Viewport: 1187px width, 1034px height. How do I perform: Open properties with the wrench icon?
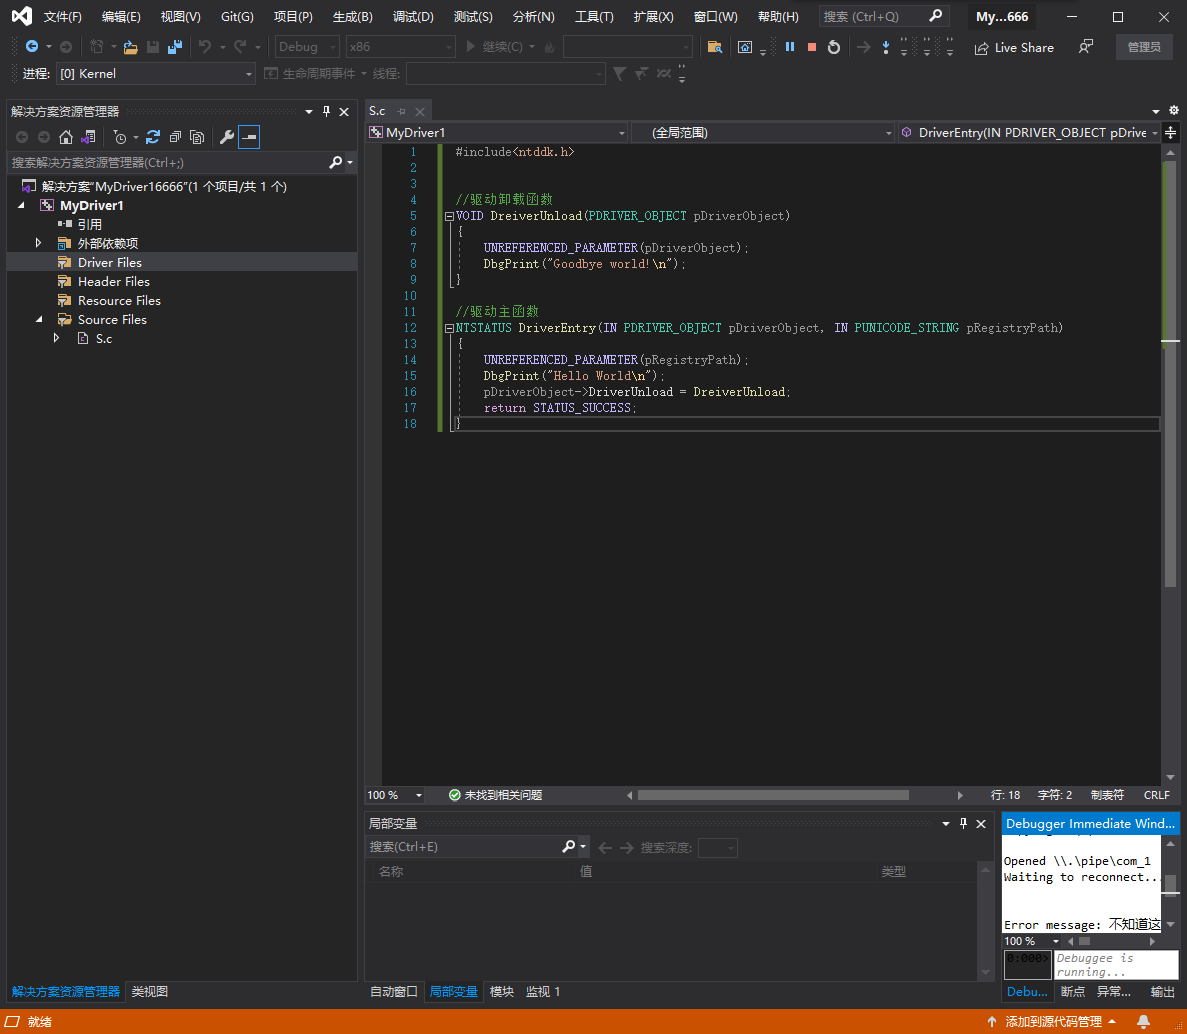pyautogui.click(x=227, y=137)
